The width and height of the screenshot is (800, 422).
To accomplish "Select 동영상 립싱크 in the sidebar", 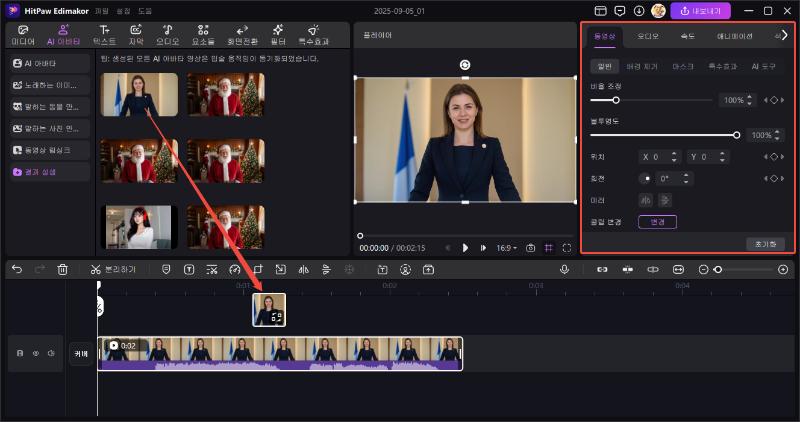I will (x=49, y=151).
